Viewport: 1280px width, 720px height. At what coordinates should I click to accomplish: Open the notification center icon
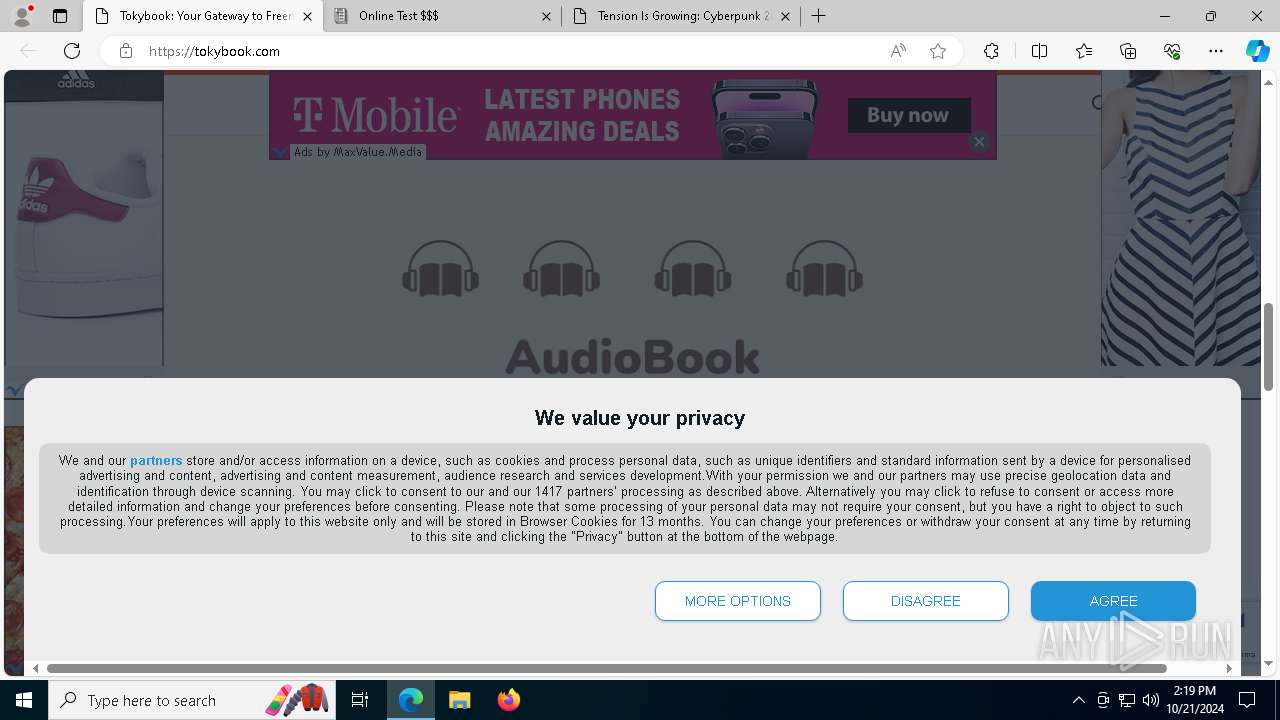click(x=1247, y=700)
